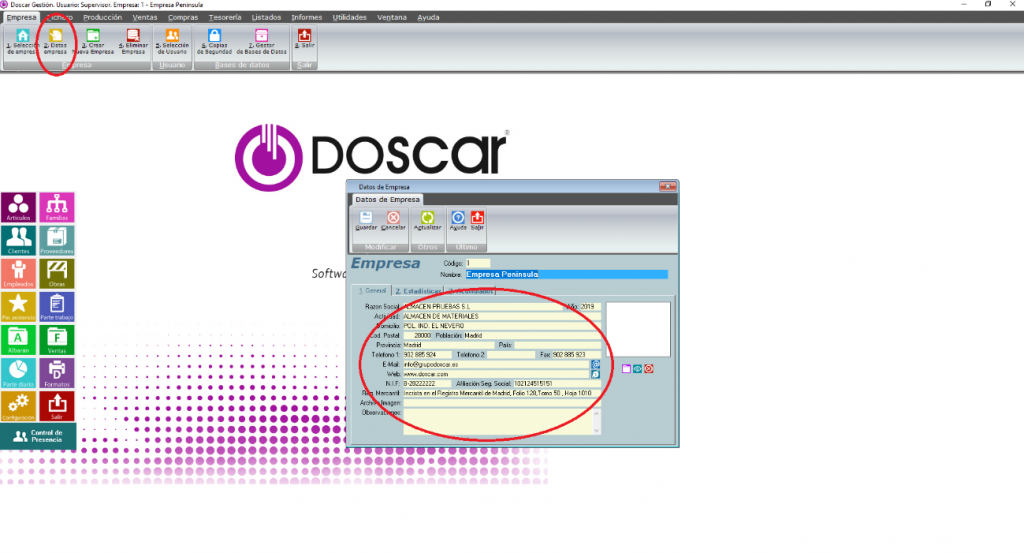1024x553 pixels.
Task: Click Cancelar in Datos de Empresa dialog
Action: pos(393,221)
